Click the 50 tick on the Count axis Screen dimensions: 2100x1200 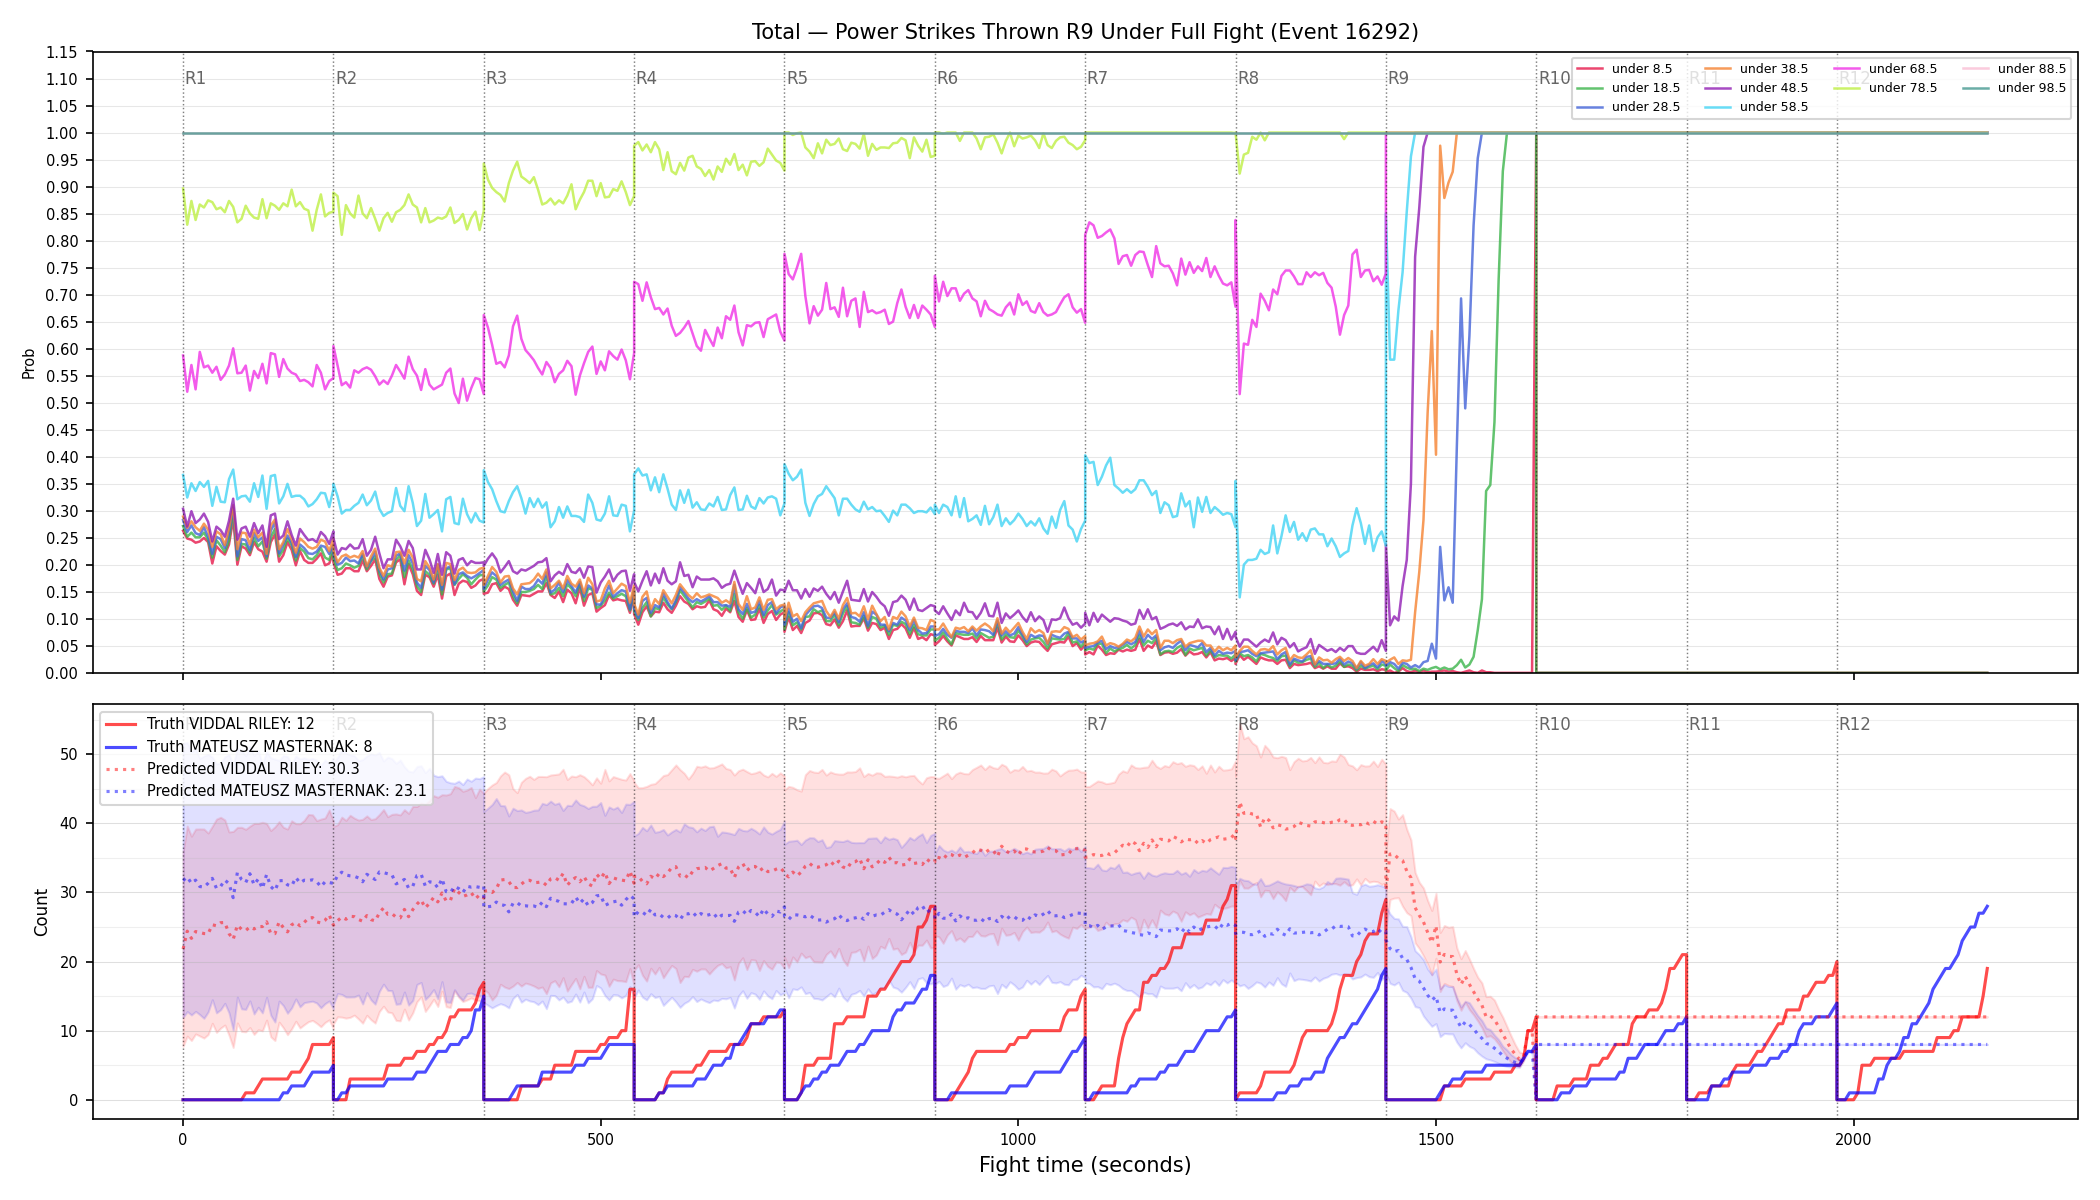coord(69,754)
